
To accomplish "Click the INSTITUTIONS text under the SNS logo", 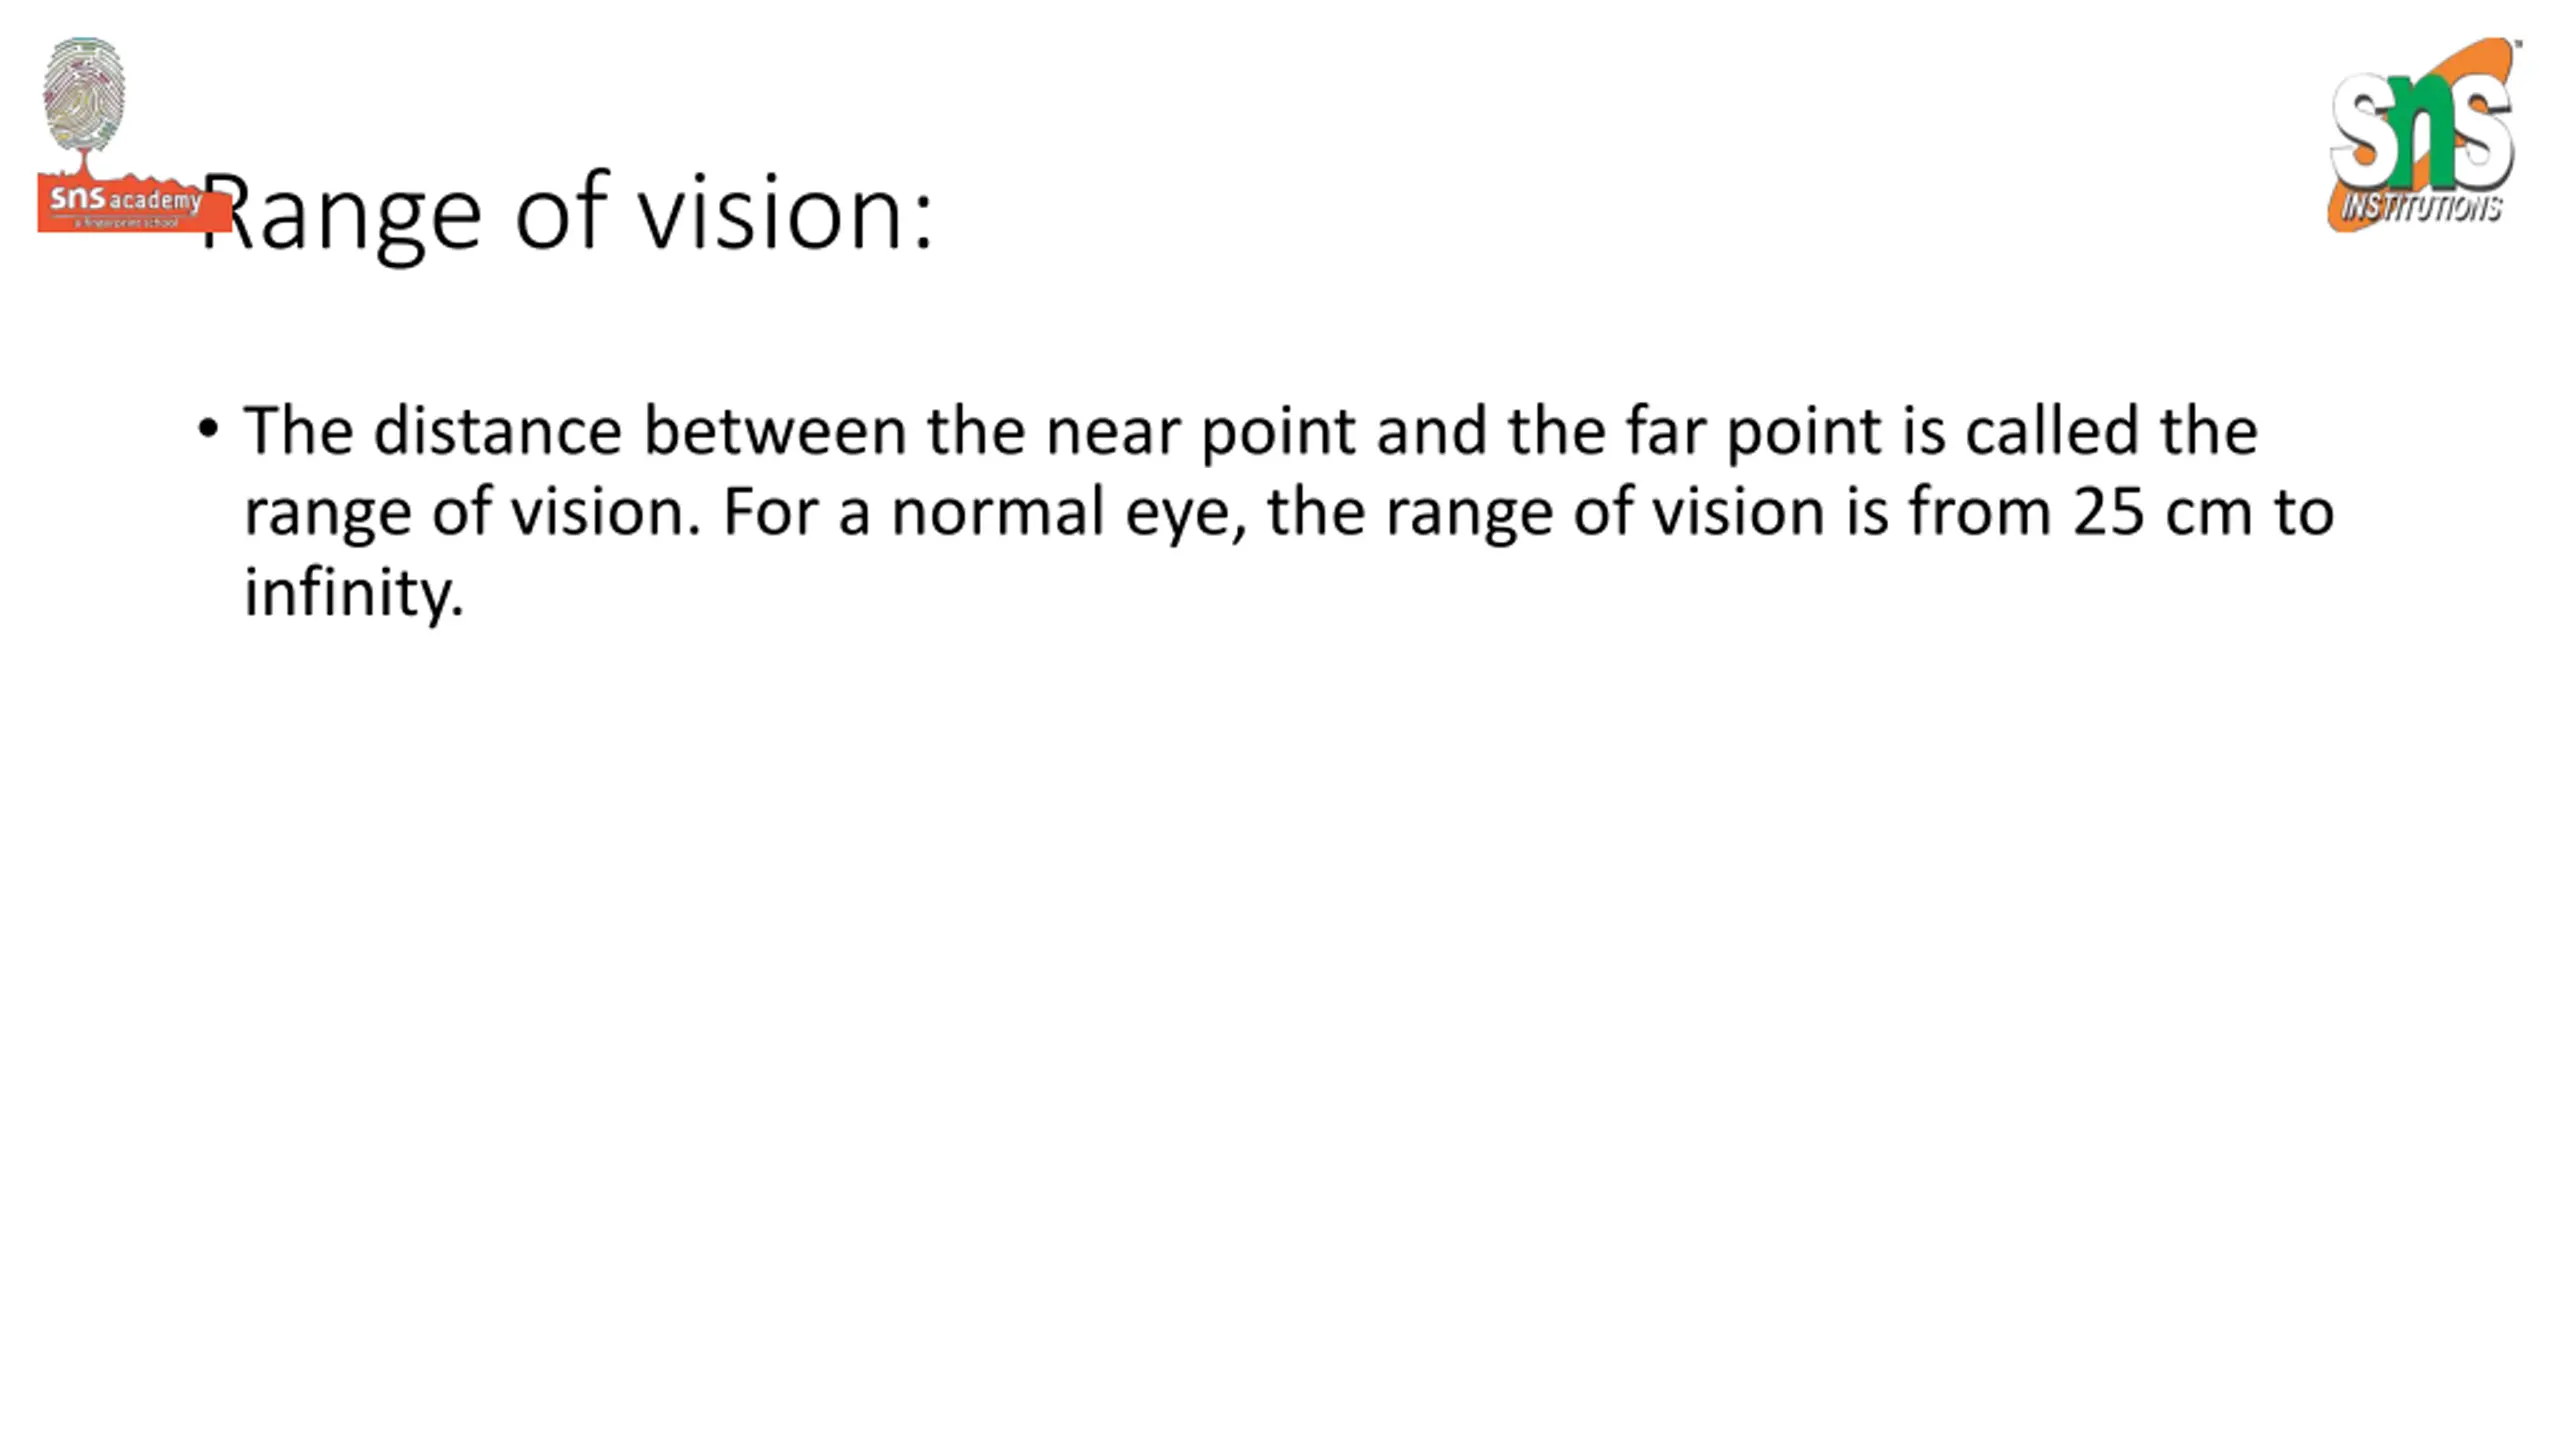I will 2421,207.
